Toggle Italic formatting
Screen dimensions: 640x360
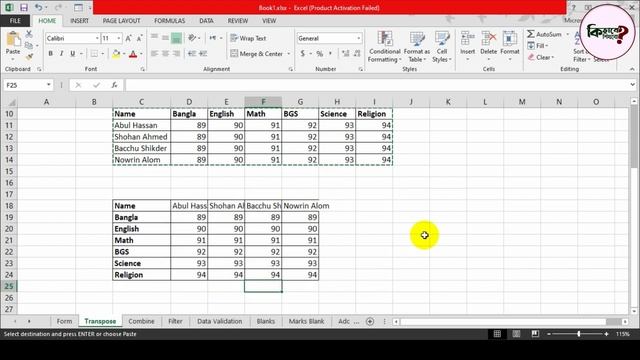pos(61,53)
